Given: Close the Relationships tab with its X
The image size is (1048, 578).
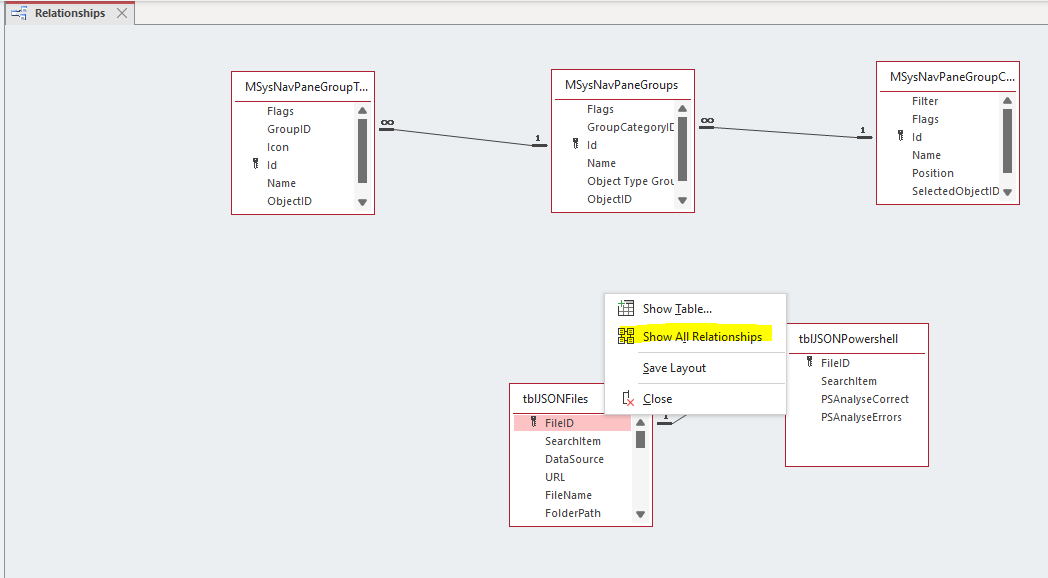Looking at the screenshot, I should pos(122,13).
